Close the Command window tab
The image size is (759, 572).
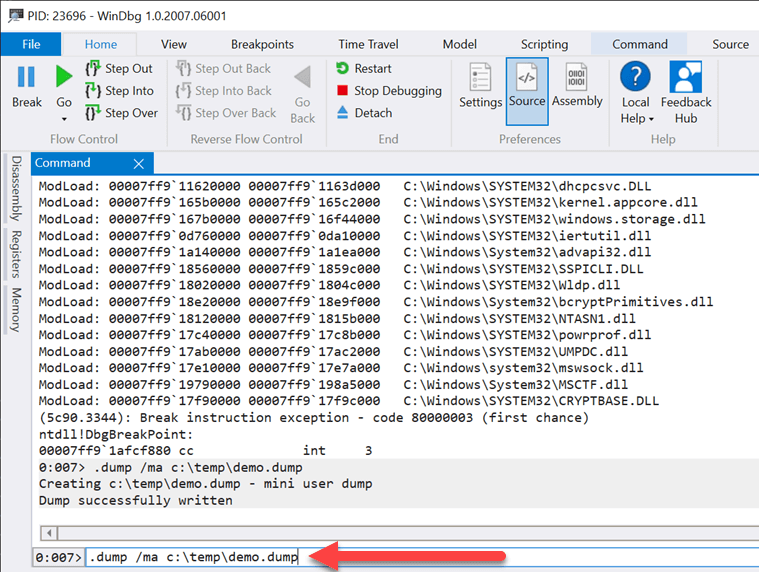[x=139, y=163]
